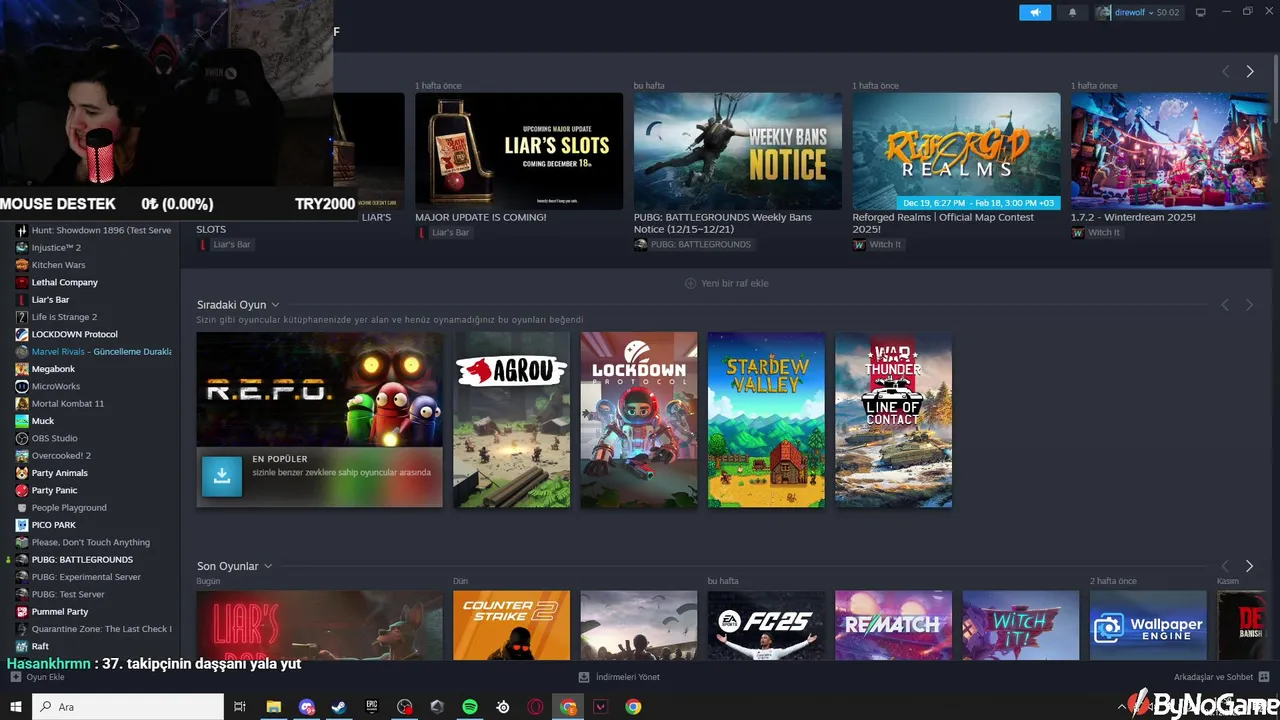Screen dimensions: 1280x720
Task: Click Oyun Ekle to add a game
Action: click(x=38, y=677)
